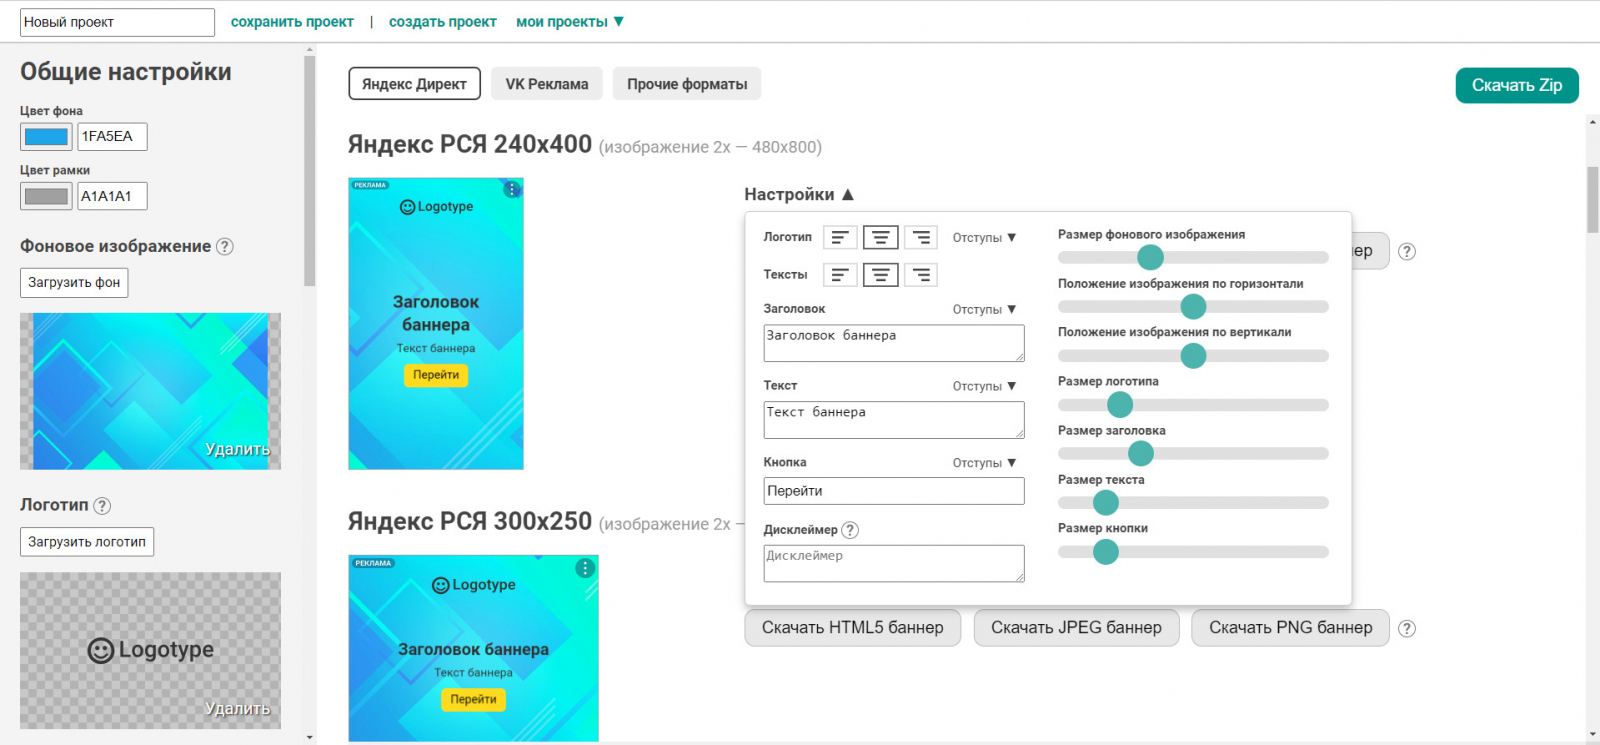The width and height of the screenshot is (1600, 745).
Task: Align logo to the right
Action: (x=920, y=237)
